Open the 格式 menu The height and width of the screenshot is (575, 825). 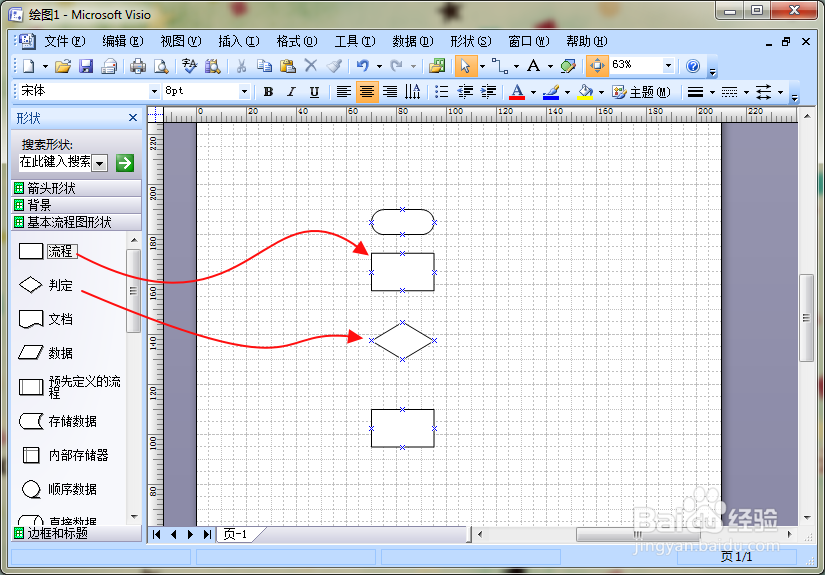[x=297, y=41]
